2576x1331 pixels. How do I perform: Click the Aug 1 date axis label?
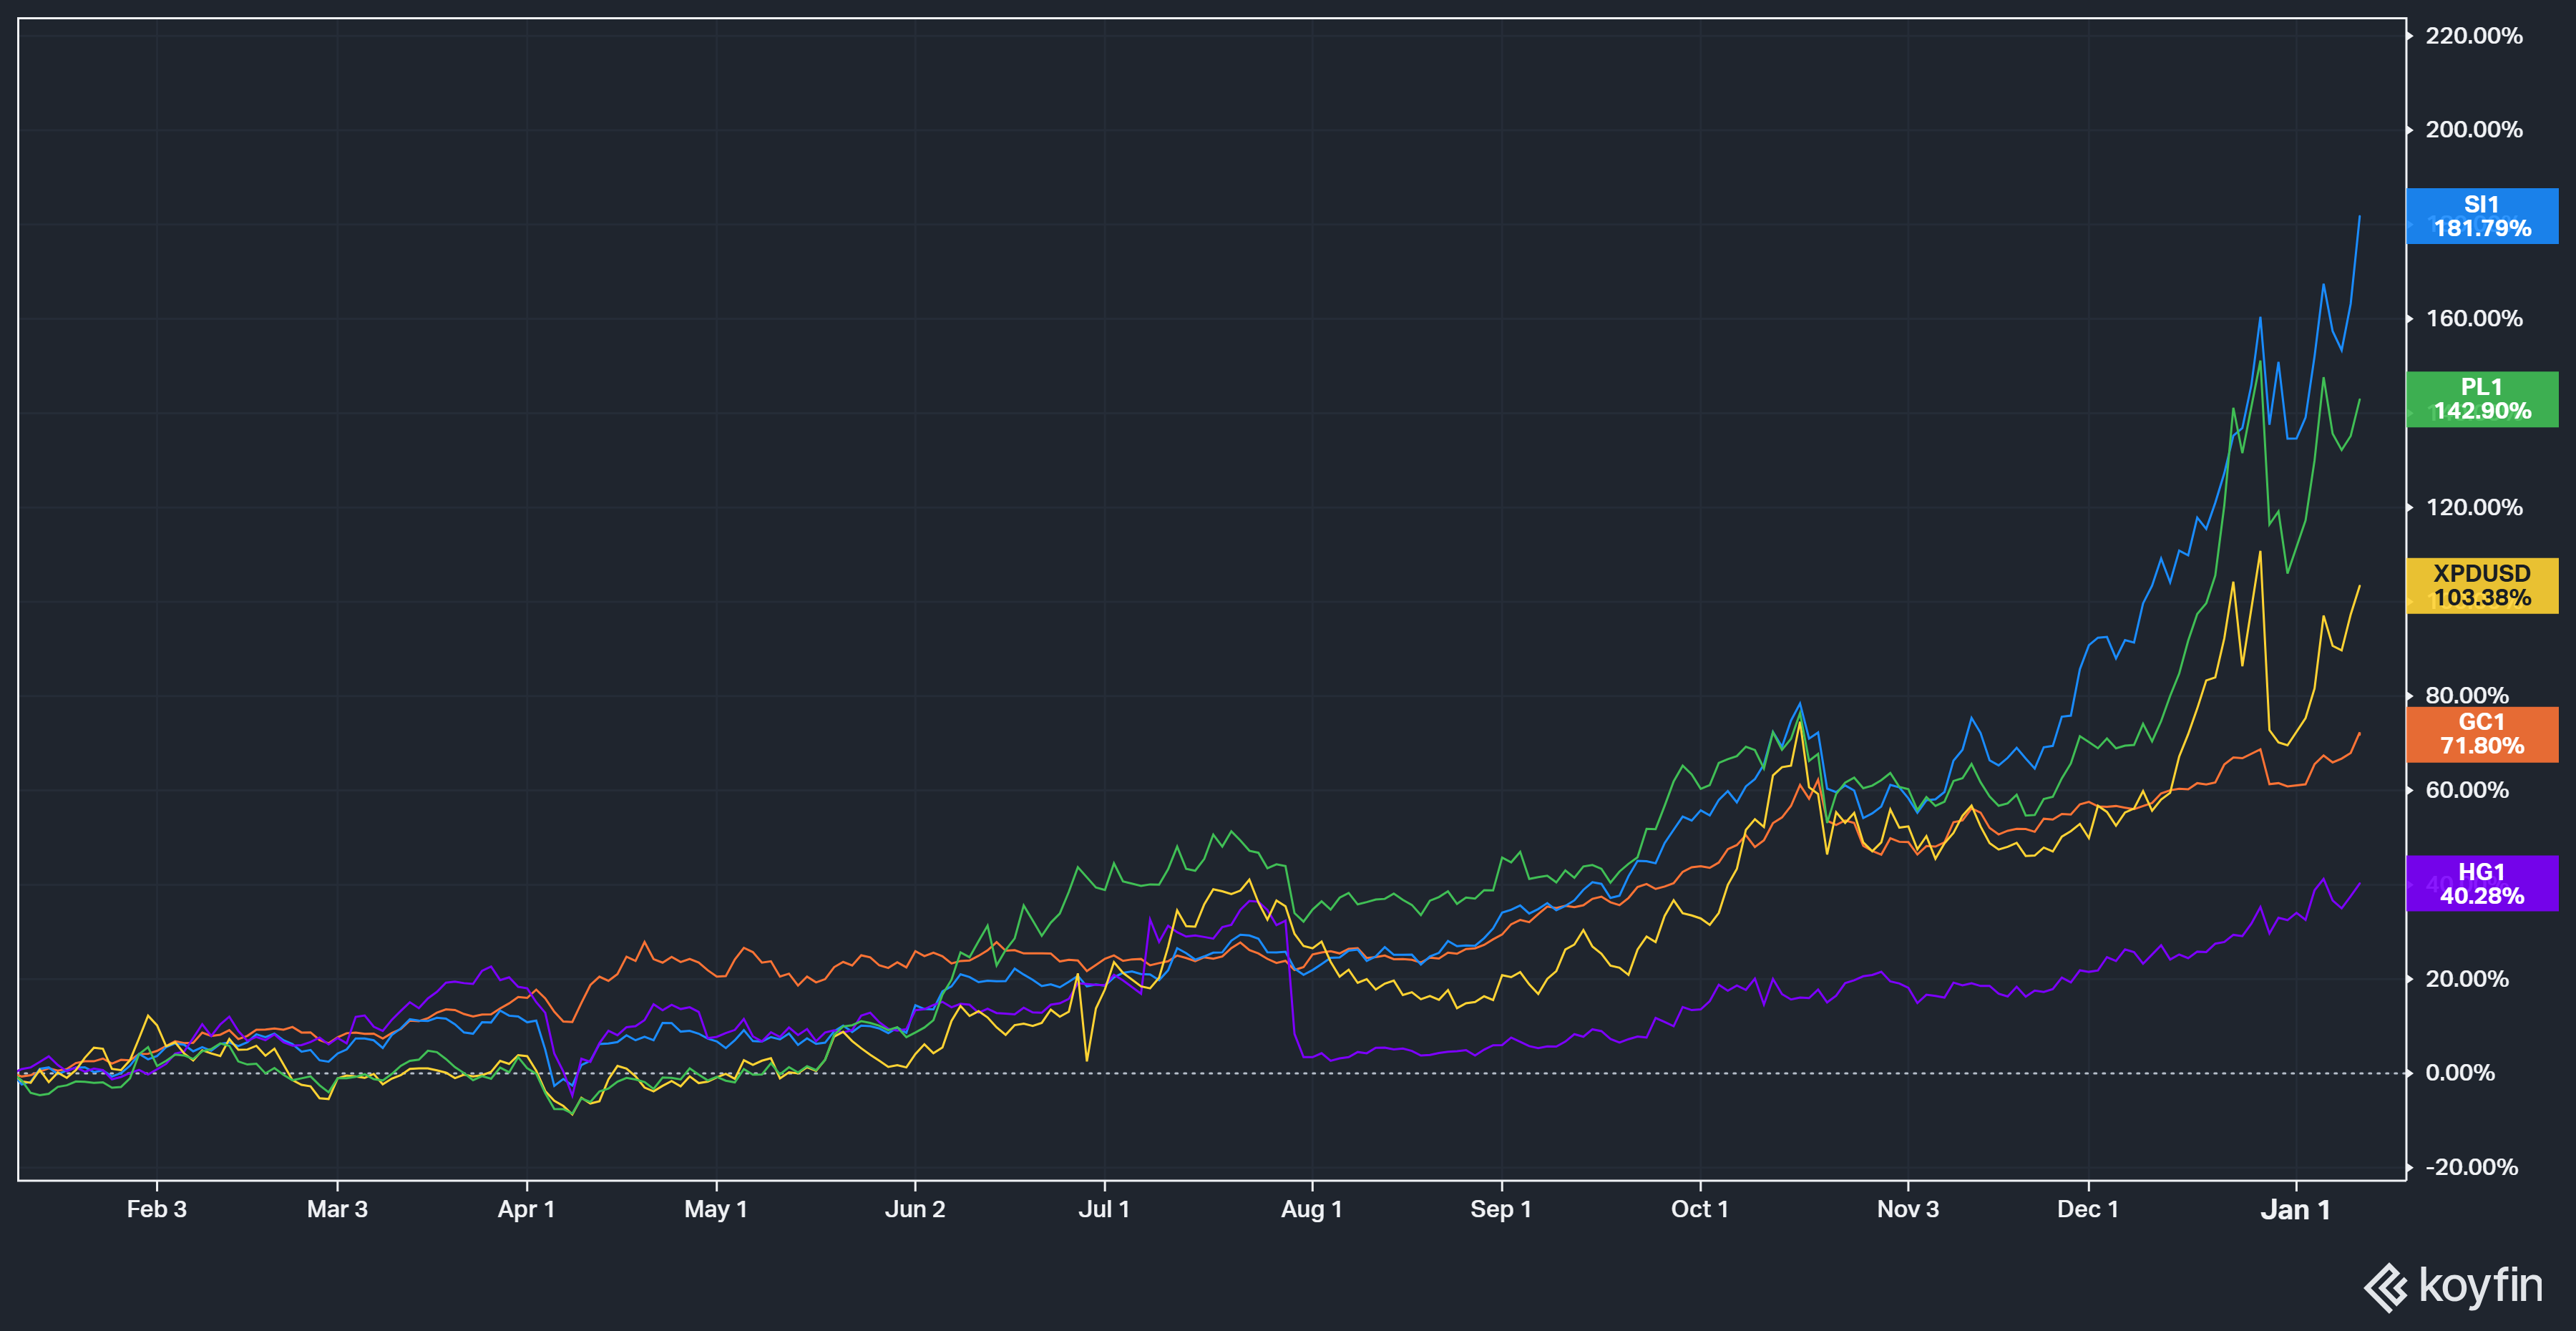point(1311,1209)
